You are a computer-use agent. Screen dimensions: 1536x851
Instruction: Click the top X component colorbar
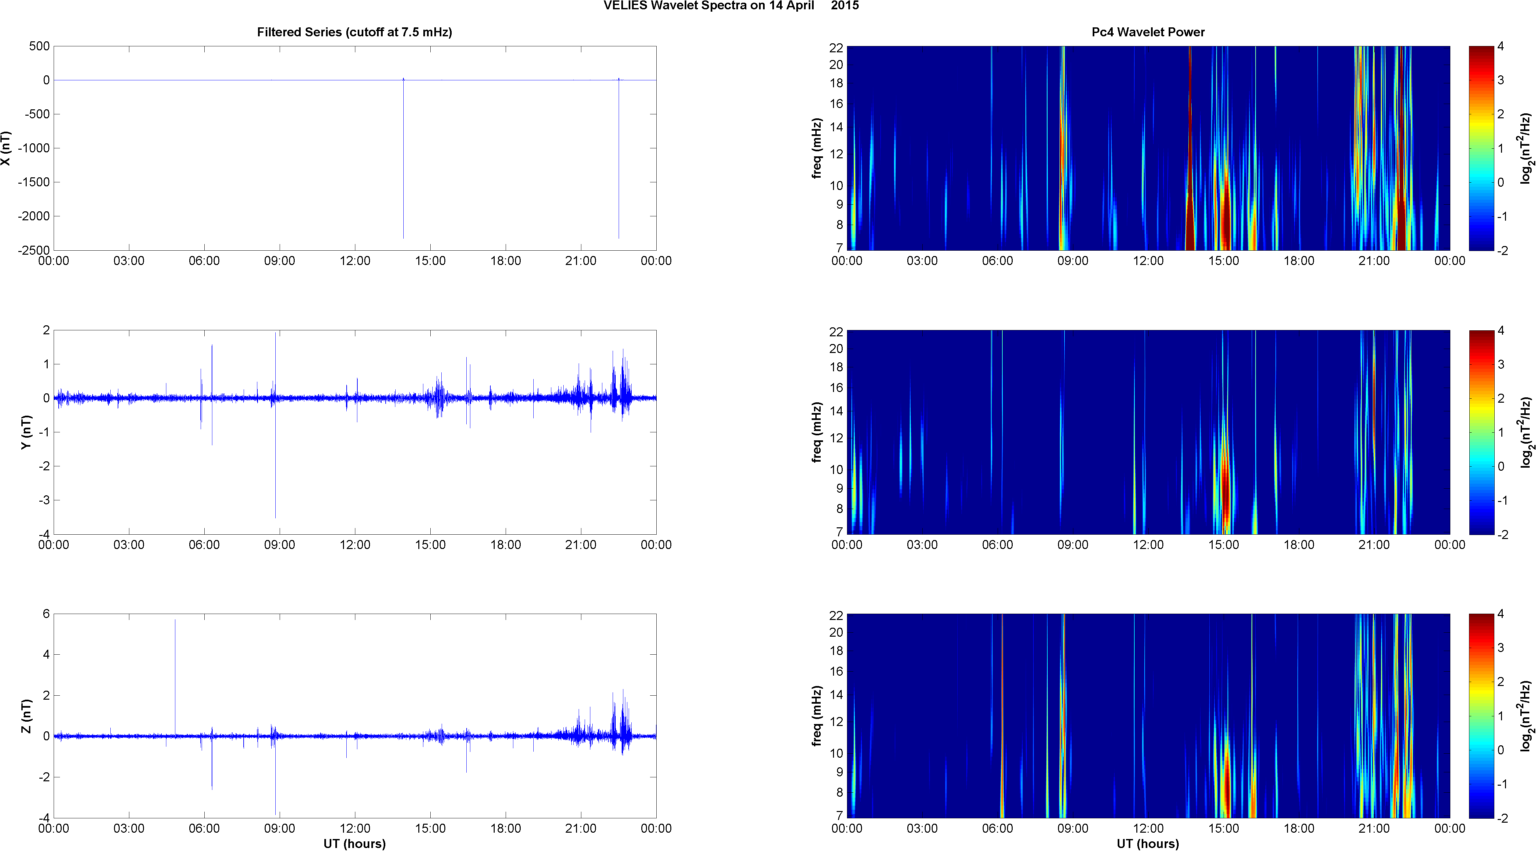pos(1481,148)
